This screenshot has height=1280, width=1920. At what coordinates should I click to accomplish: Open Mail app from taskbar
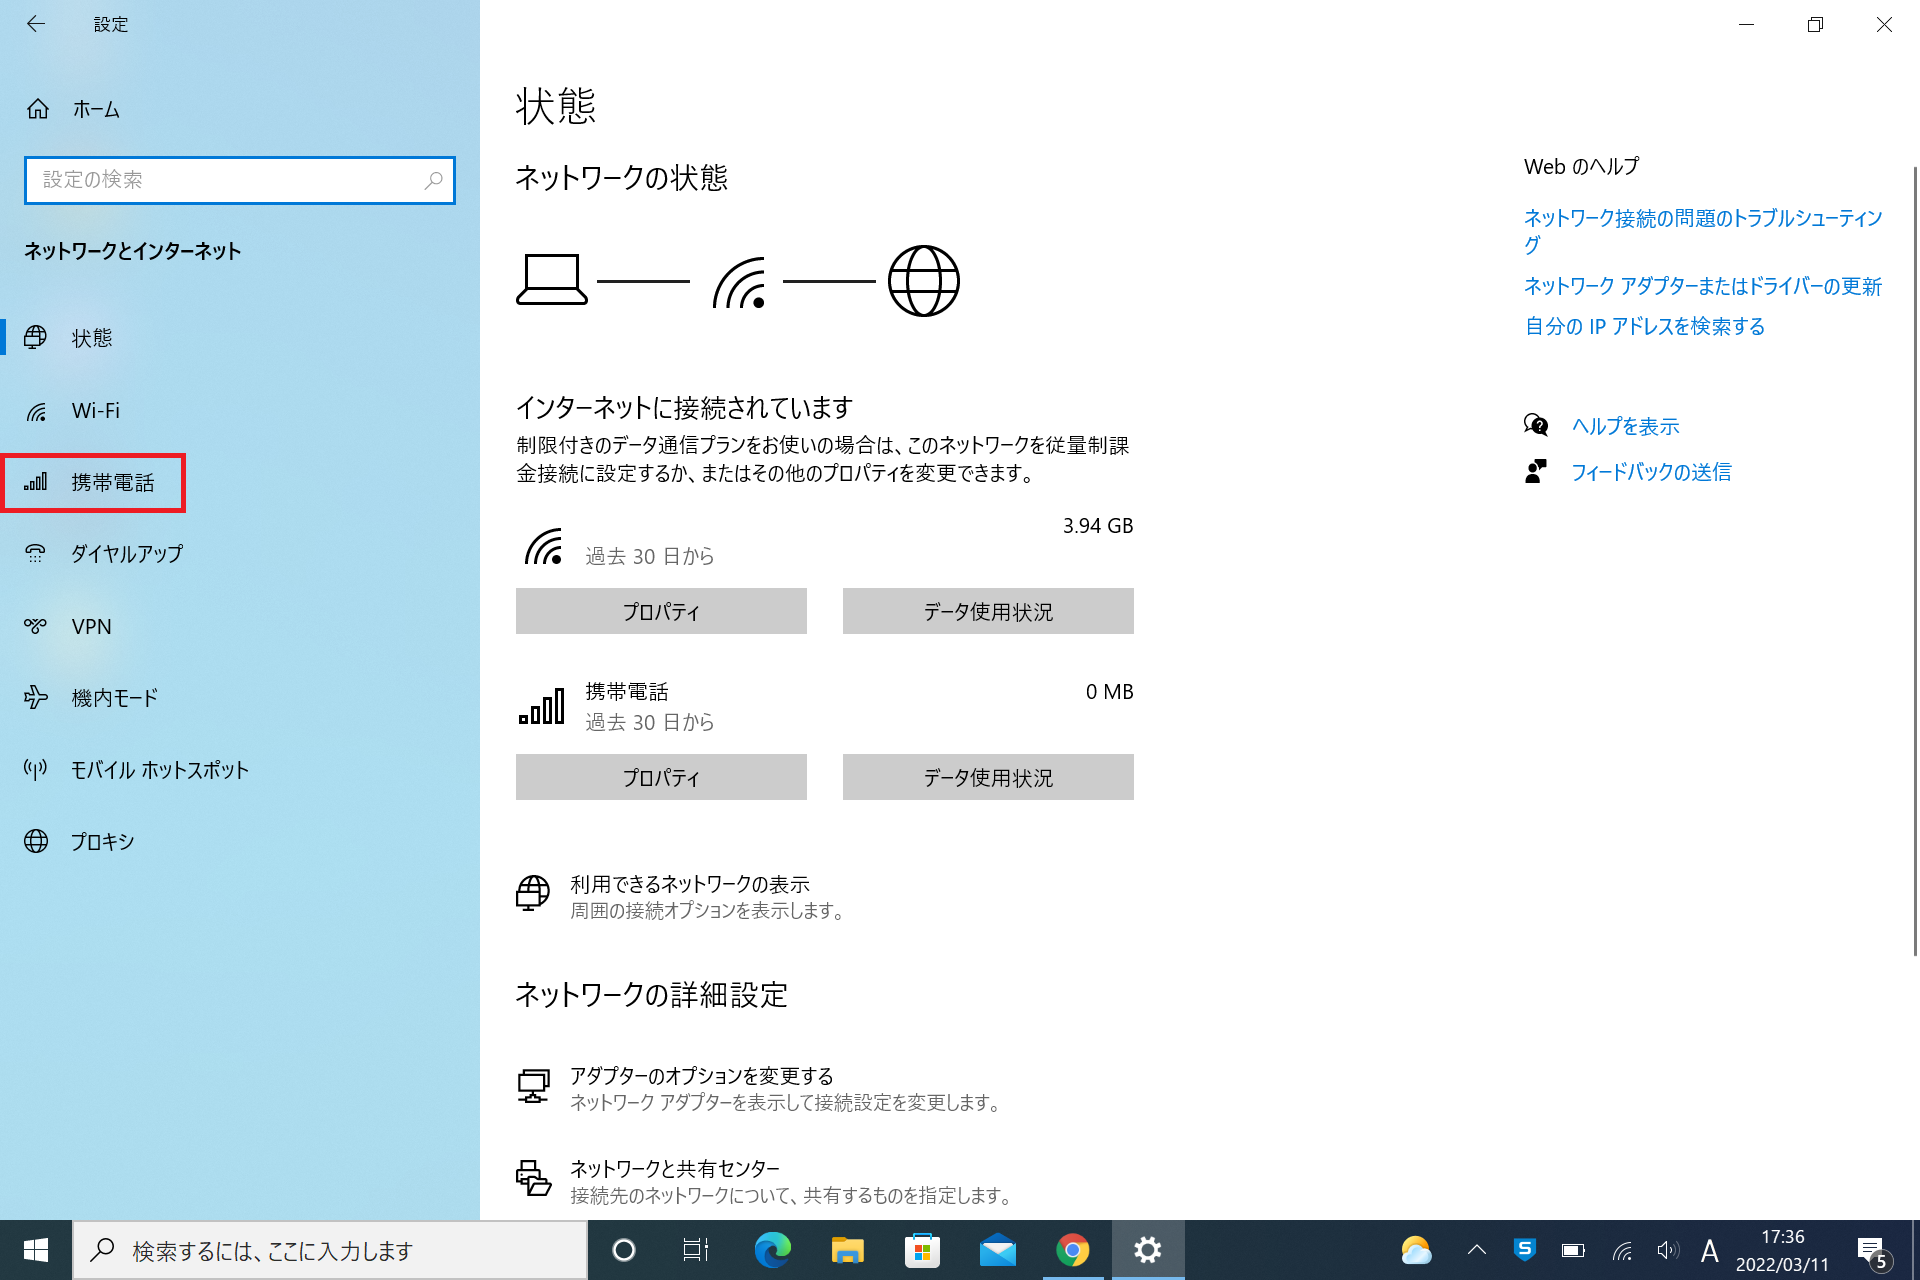tap(998, 1250)
